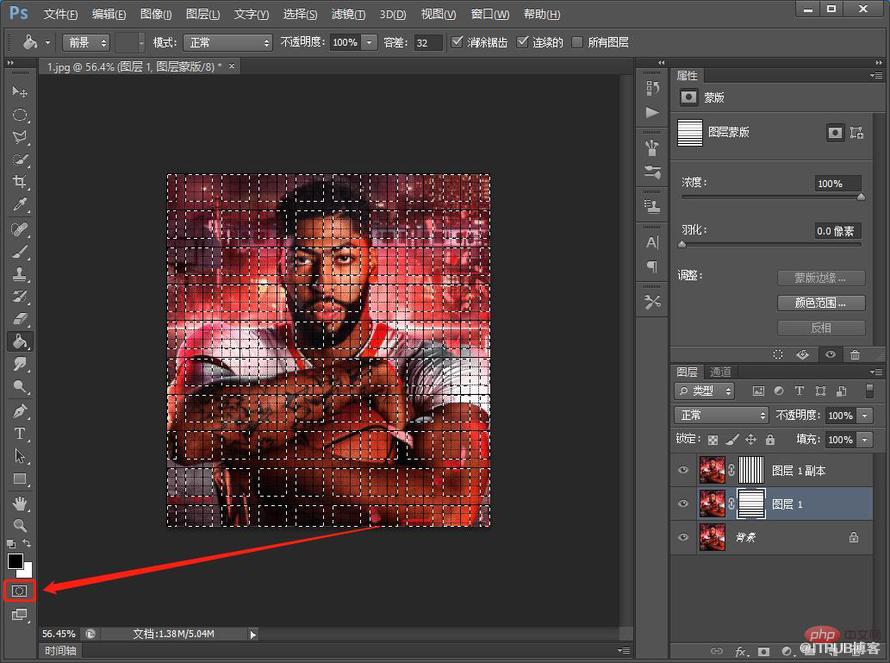Select the Horizontal Type tool

[20, 434]
